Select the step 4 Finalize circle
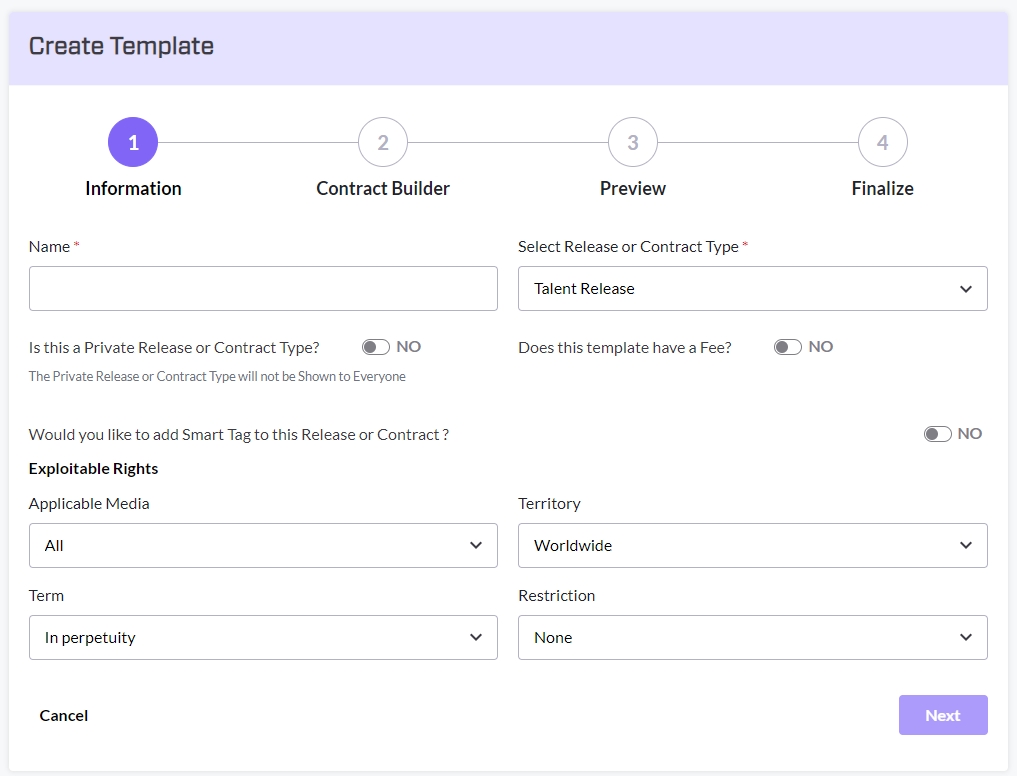The height and width of the screenshot is (776, 1017). pyautogui.click(x=882, y=143)
